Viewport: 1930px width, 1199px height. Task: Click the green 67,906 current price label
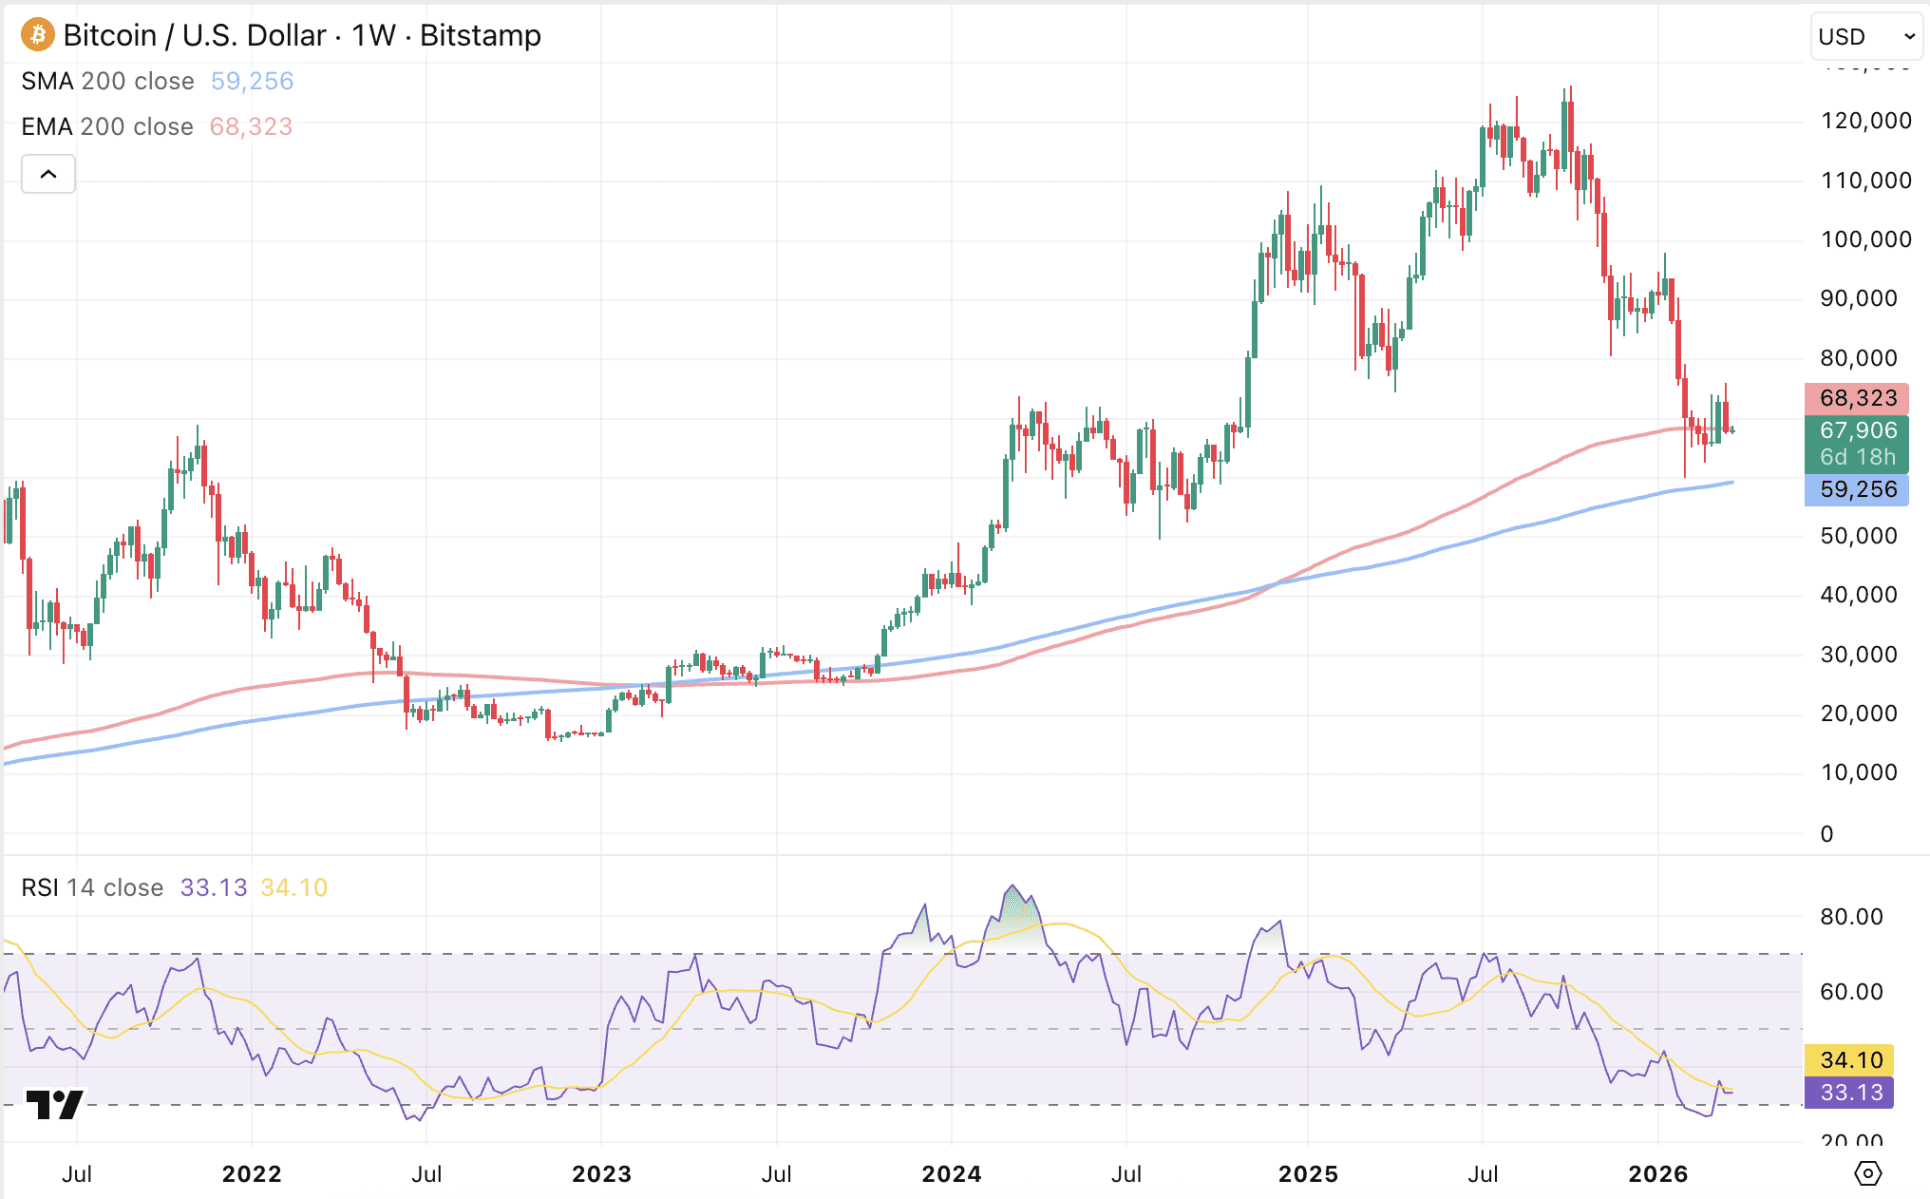(1857, 431)
